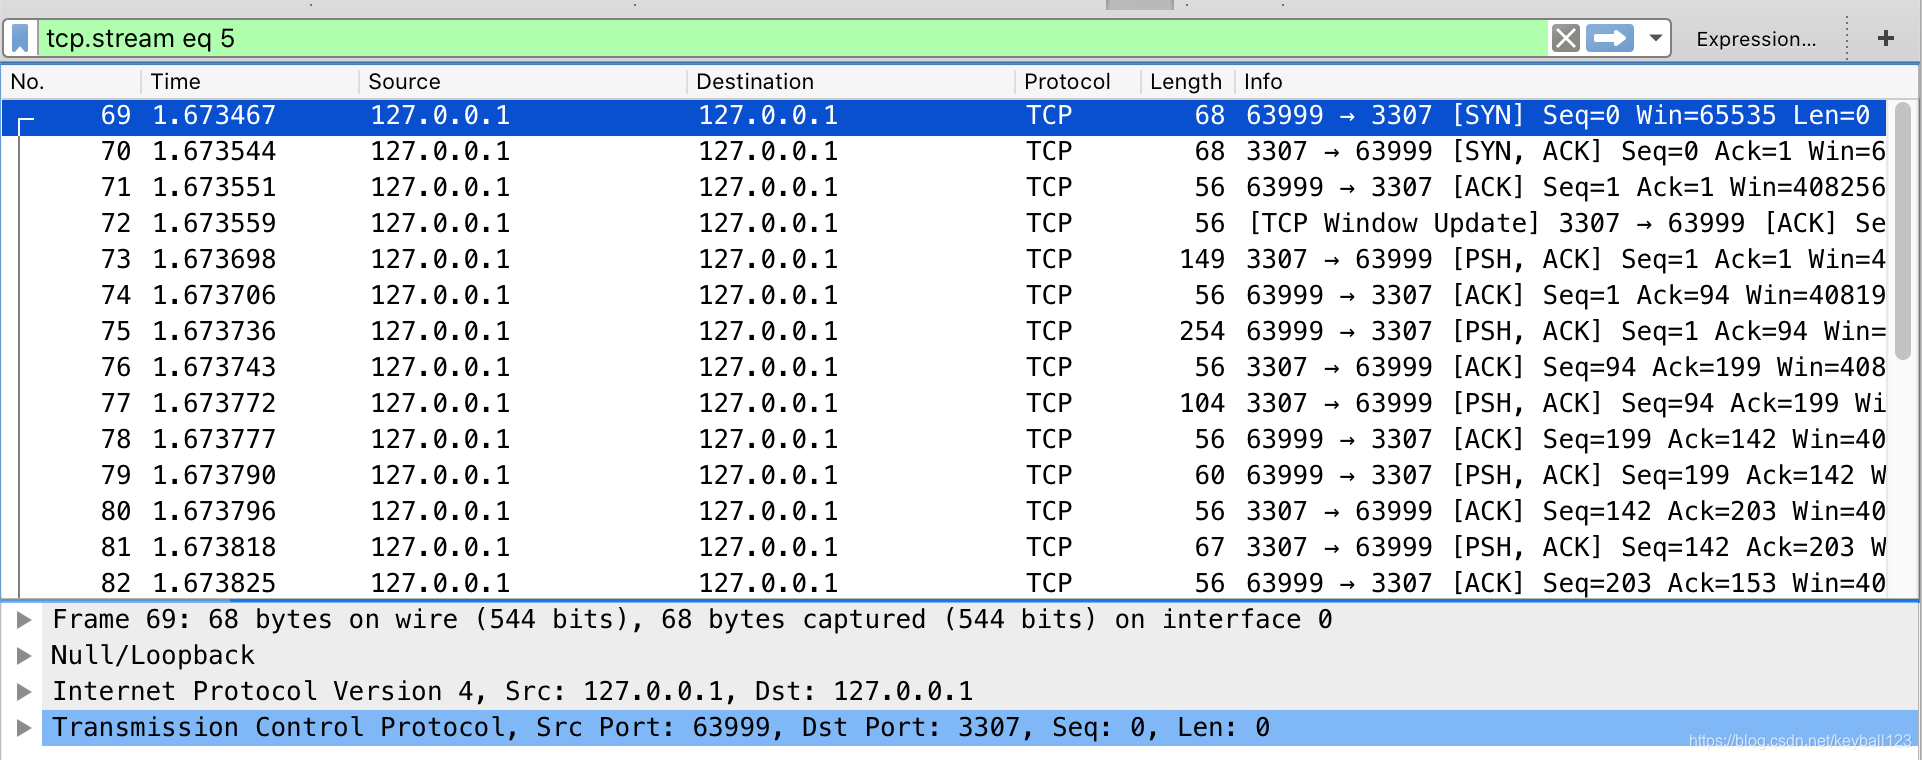The width and height of the screenshot is (1922, 760).
Task: Click the Expression... button
Action: [1756, 39]
